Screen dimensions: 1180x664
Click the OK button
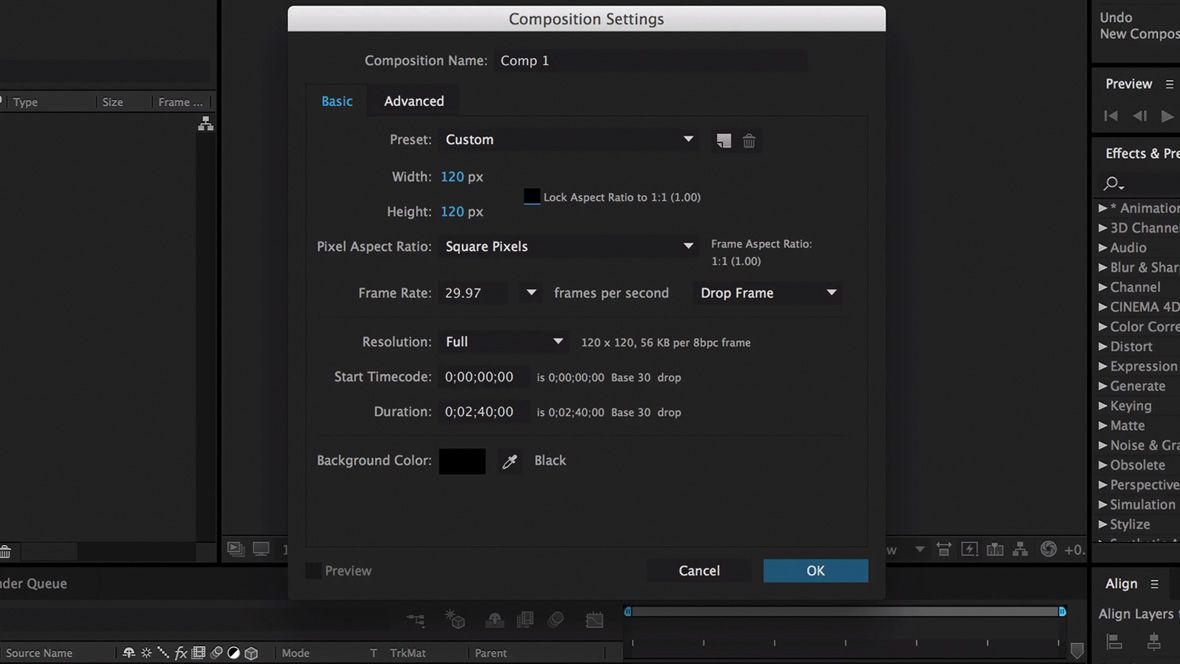(815, 570)
